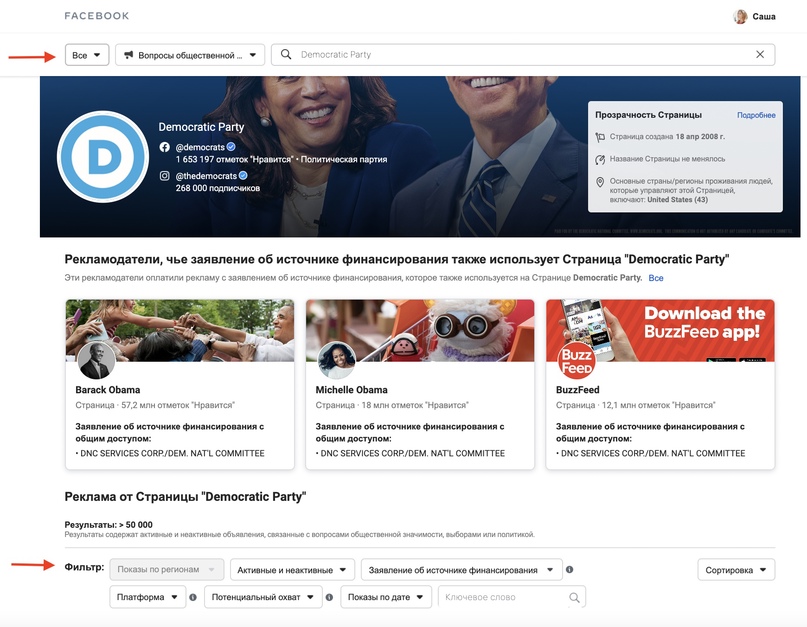
Task: Click Barack Obama's profile picture
Action: click(96, 360)
